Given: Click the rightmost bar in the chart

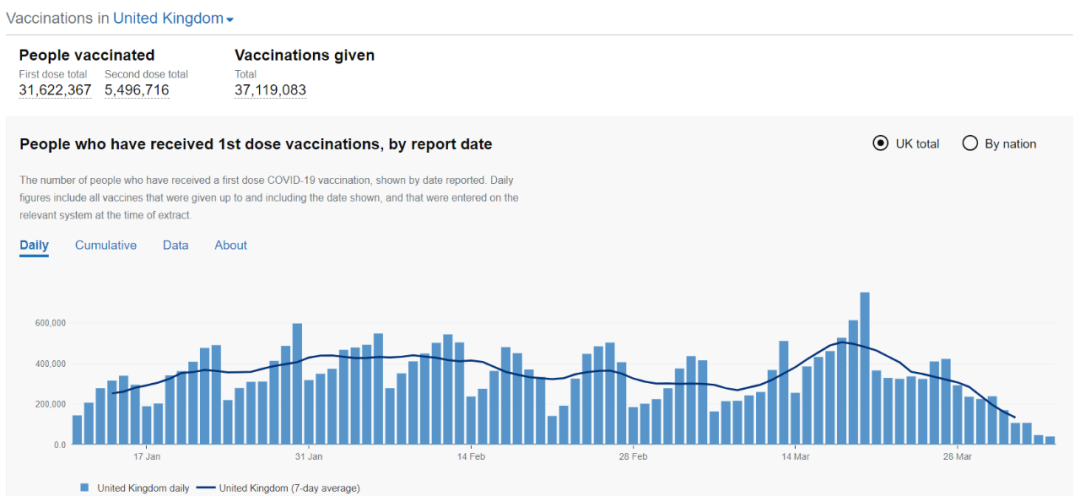Looking at the screenshot, I should coord(1050,440).
